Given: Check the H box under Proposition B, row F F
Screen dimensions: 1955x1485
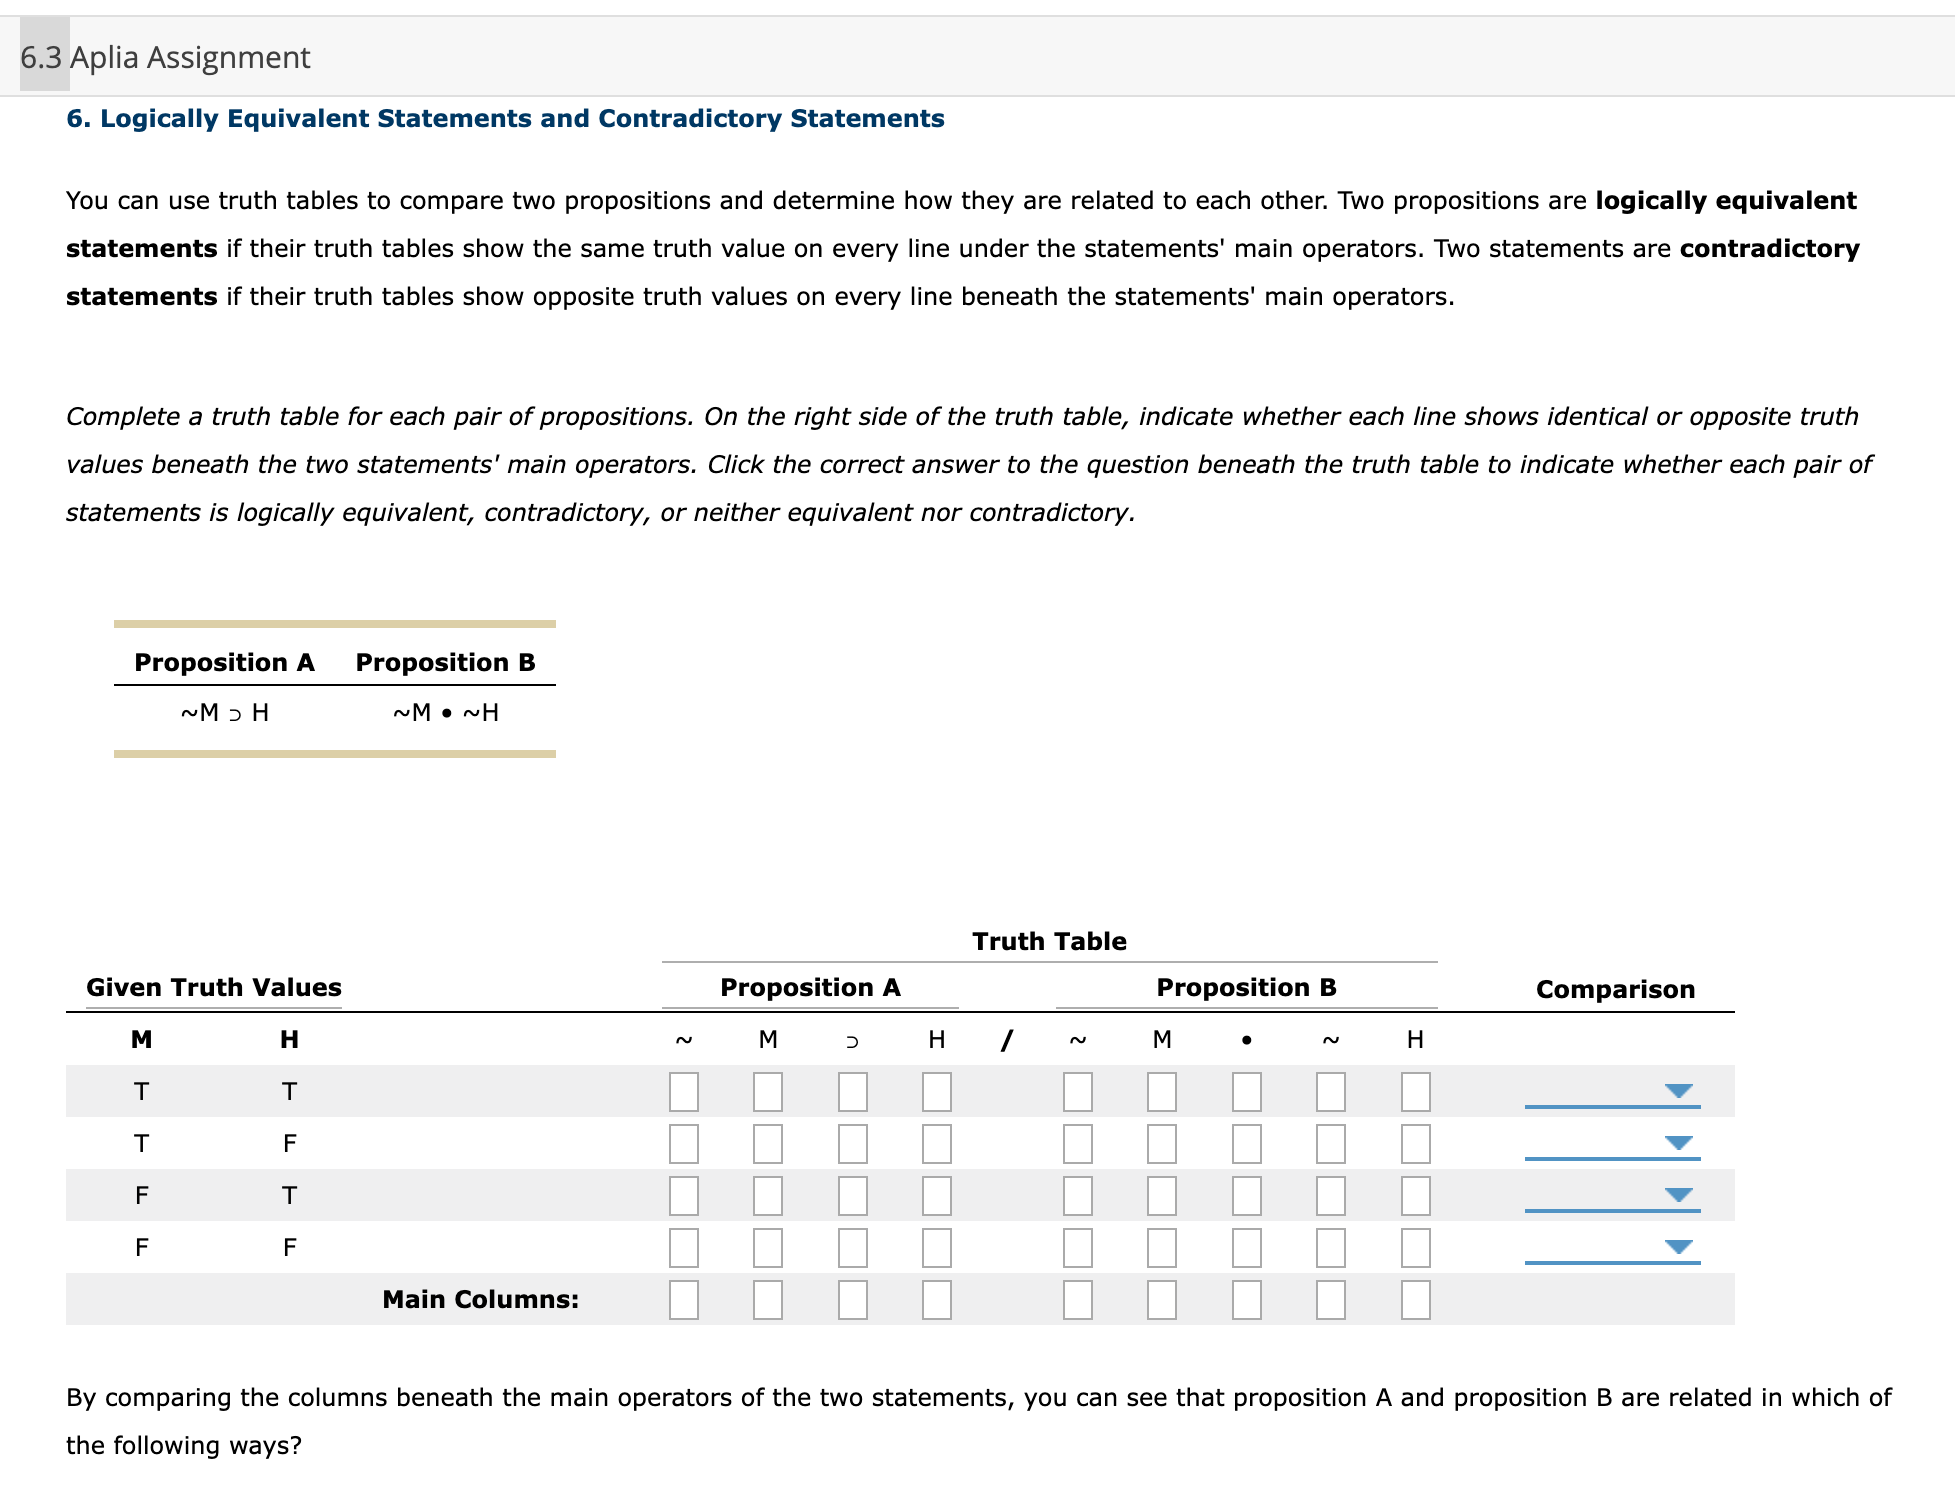Looking at the screenshot, I should [x=1414, y=1247].
